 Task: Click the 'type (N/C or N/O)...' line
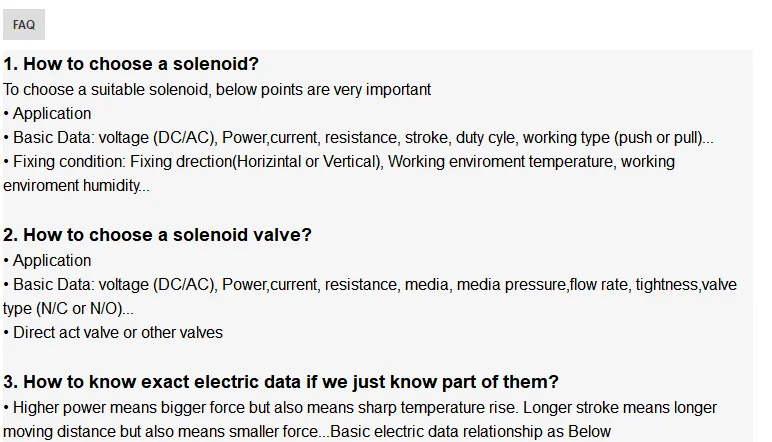pyautogui.click(x=68, y=308)
